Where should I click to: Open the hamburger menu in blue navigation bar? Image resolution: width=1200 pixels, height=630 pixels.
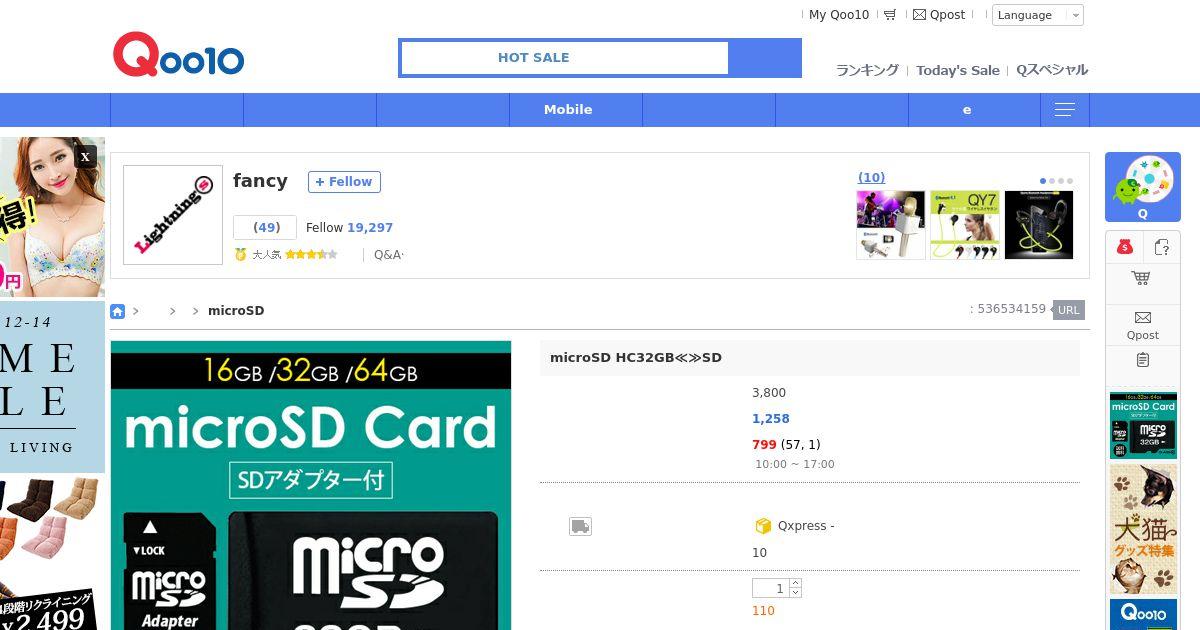(x=1065, y=110)
